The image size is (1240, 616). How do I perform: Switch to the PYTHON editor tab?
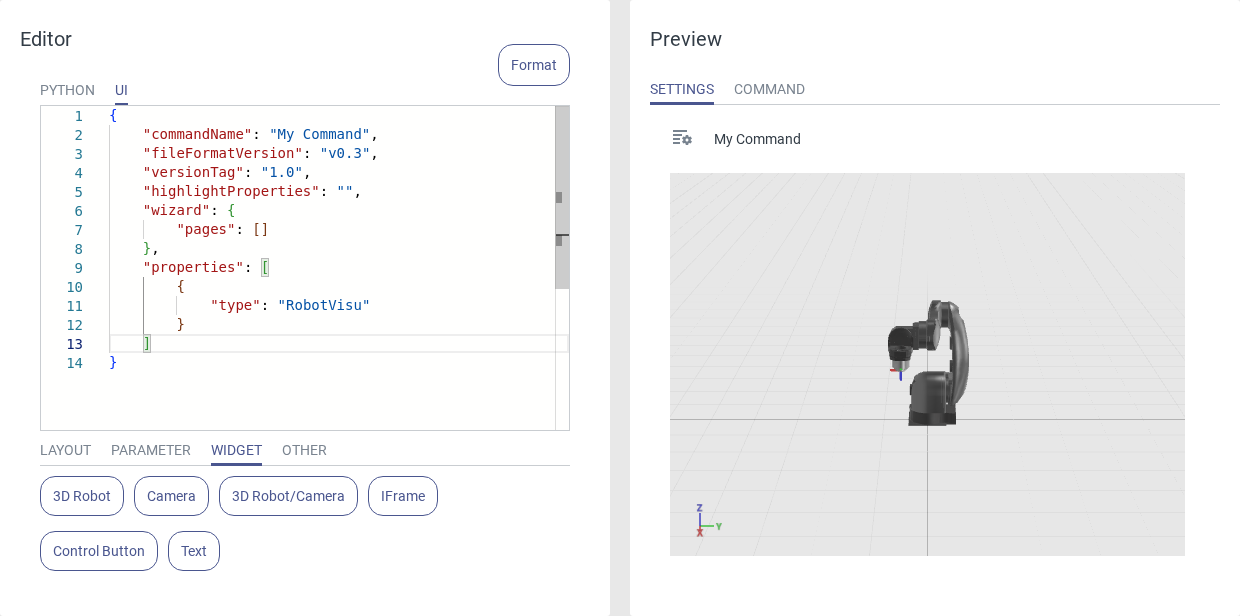[67, 90]
